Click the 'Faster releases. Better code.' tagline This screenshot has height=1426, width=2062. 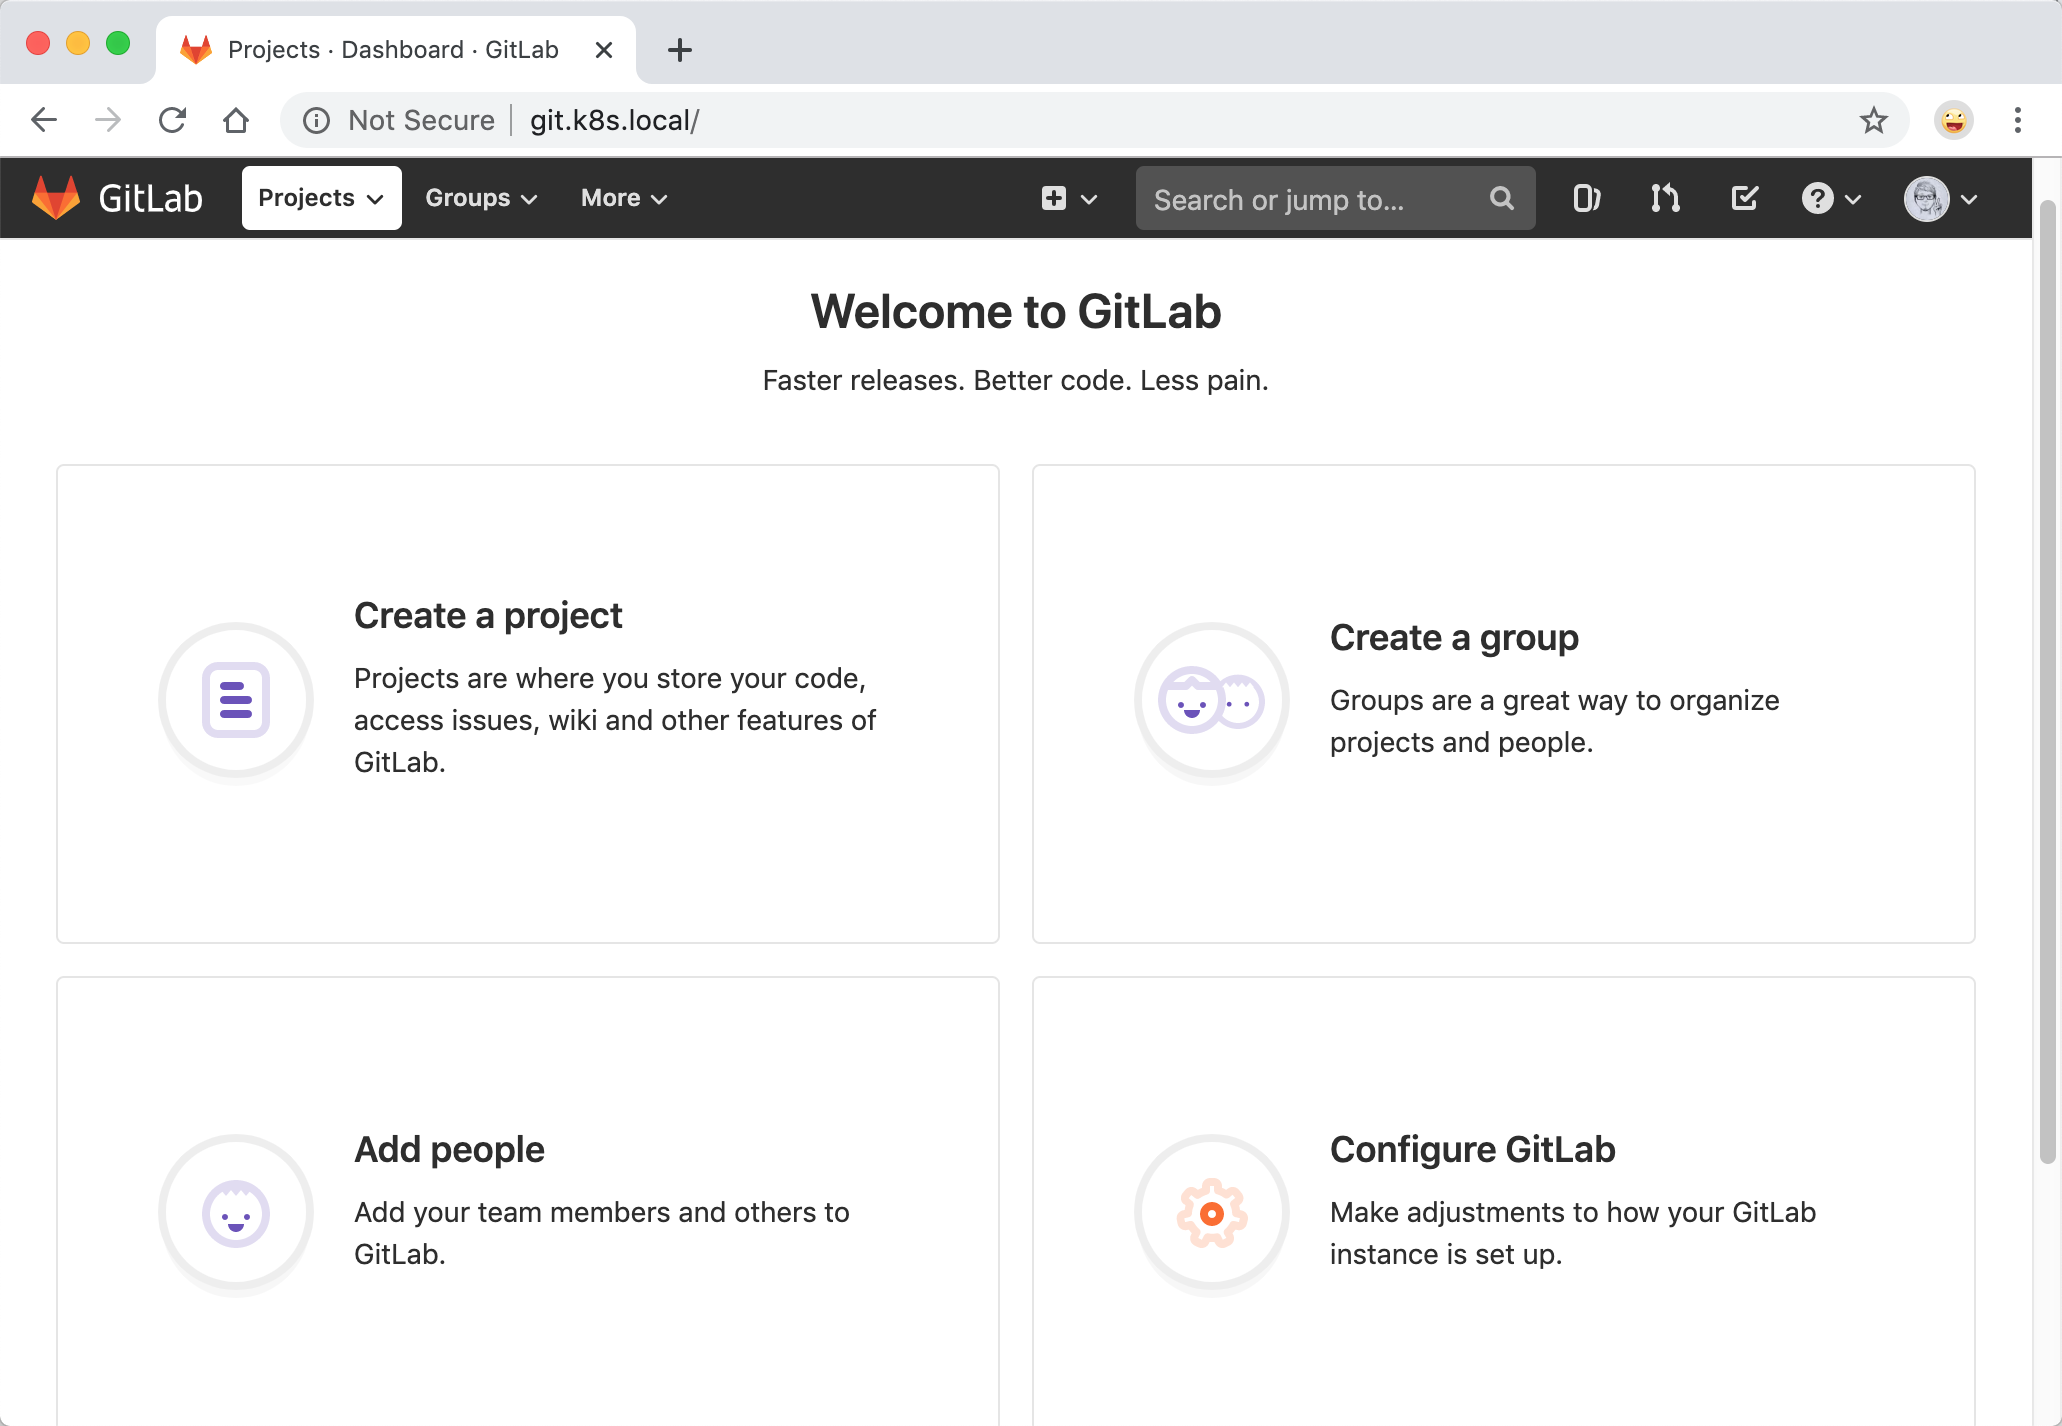coord(1015,380)
